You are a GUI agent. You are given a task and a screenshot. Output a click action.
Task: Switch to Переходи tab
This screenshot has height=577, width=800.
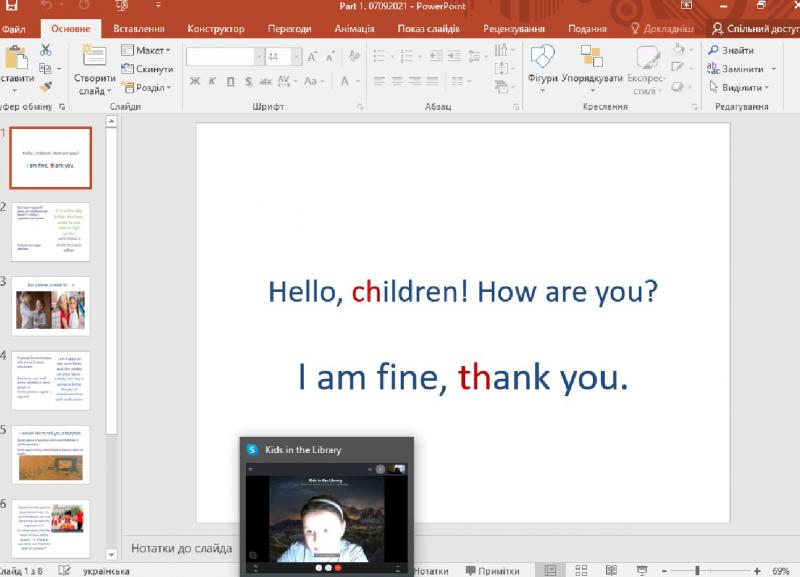pos(289,29)
